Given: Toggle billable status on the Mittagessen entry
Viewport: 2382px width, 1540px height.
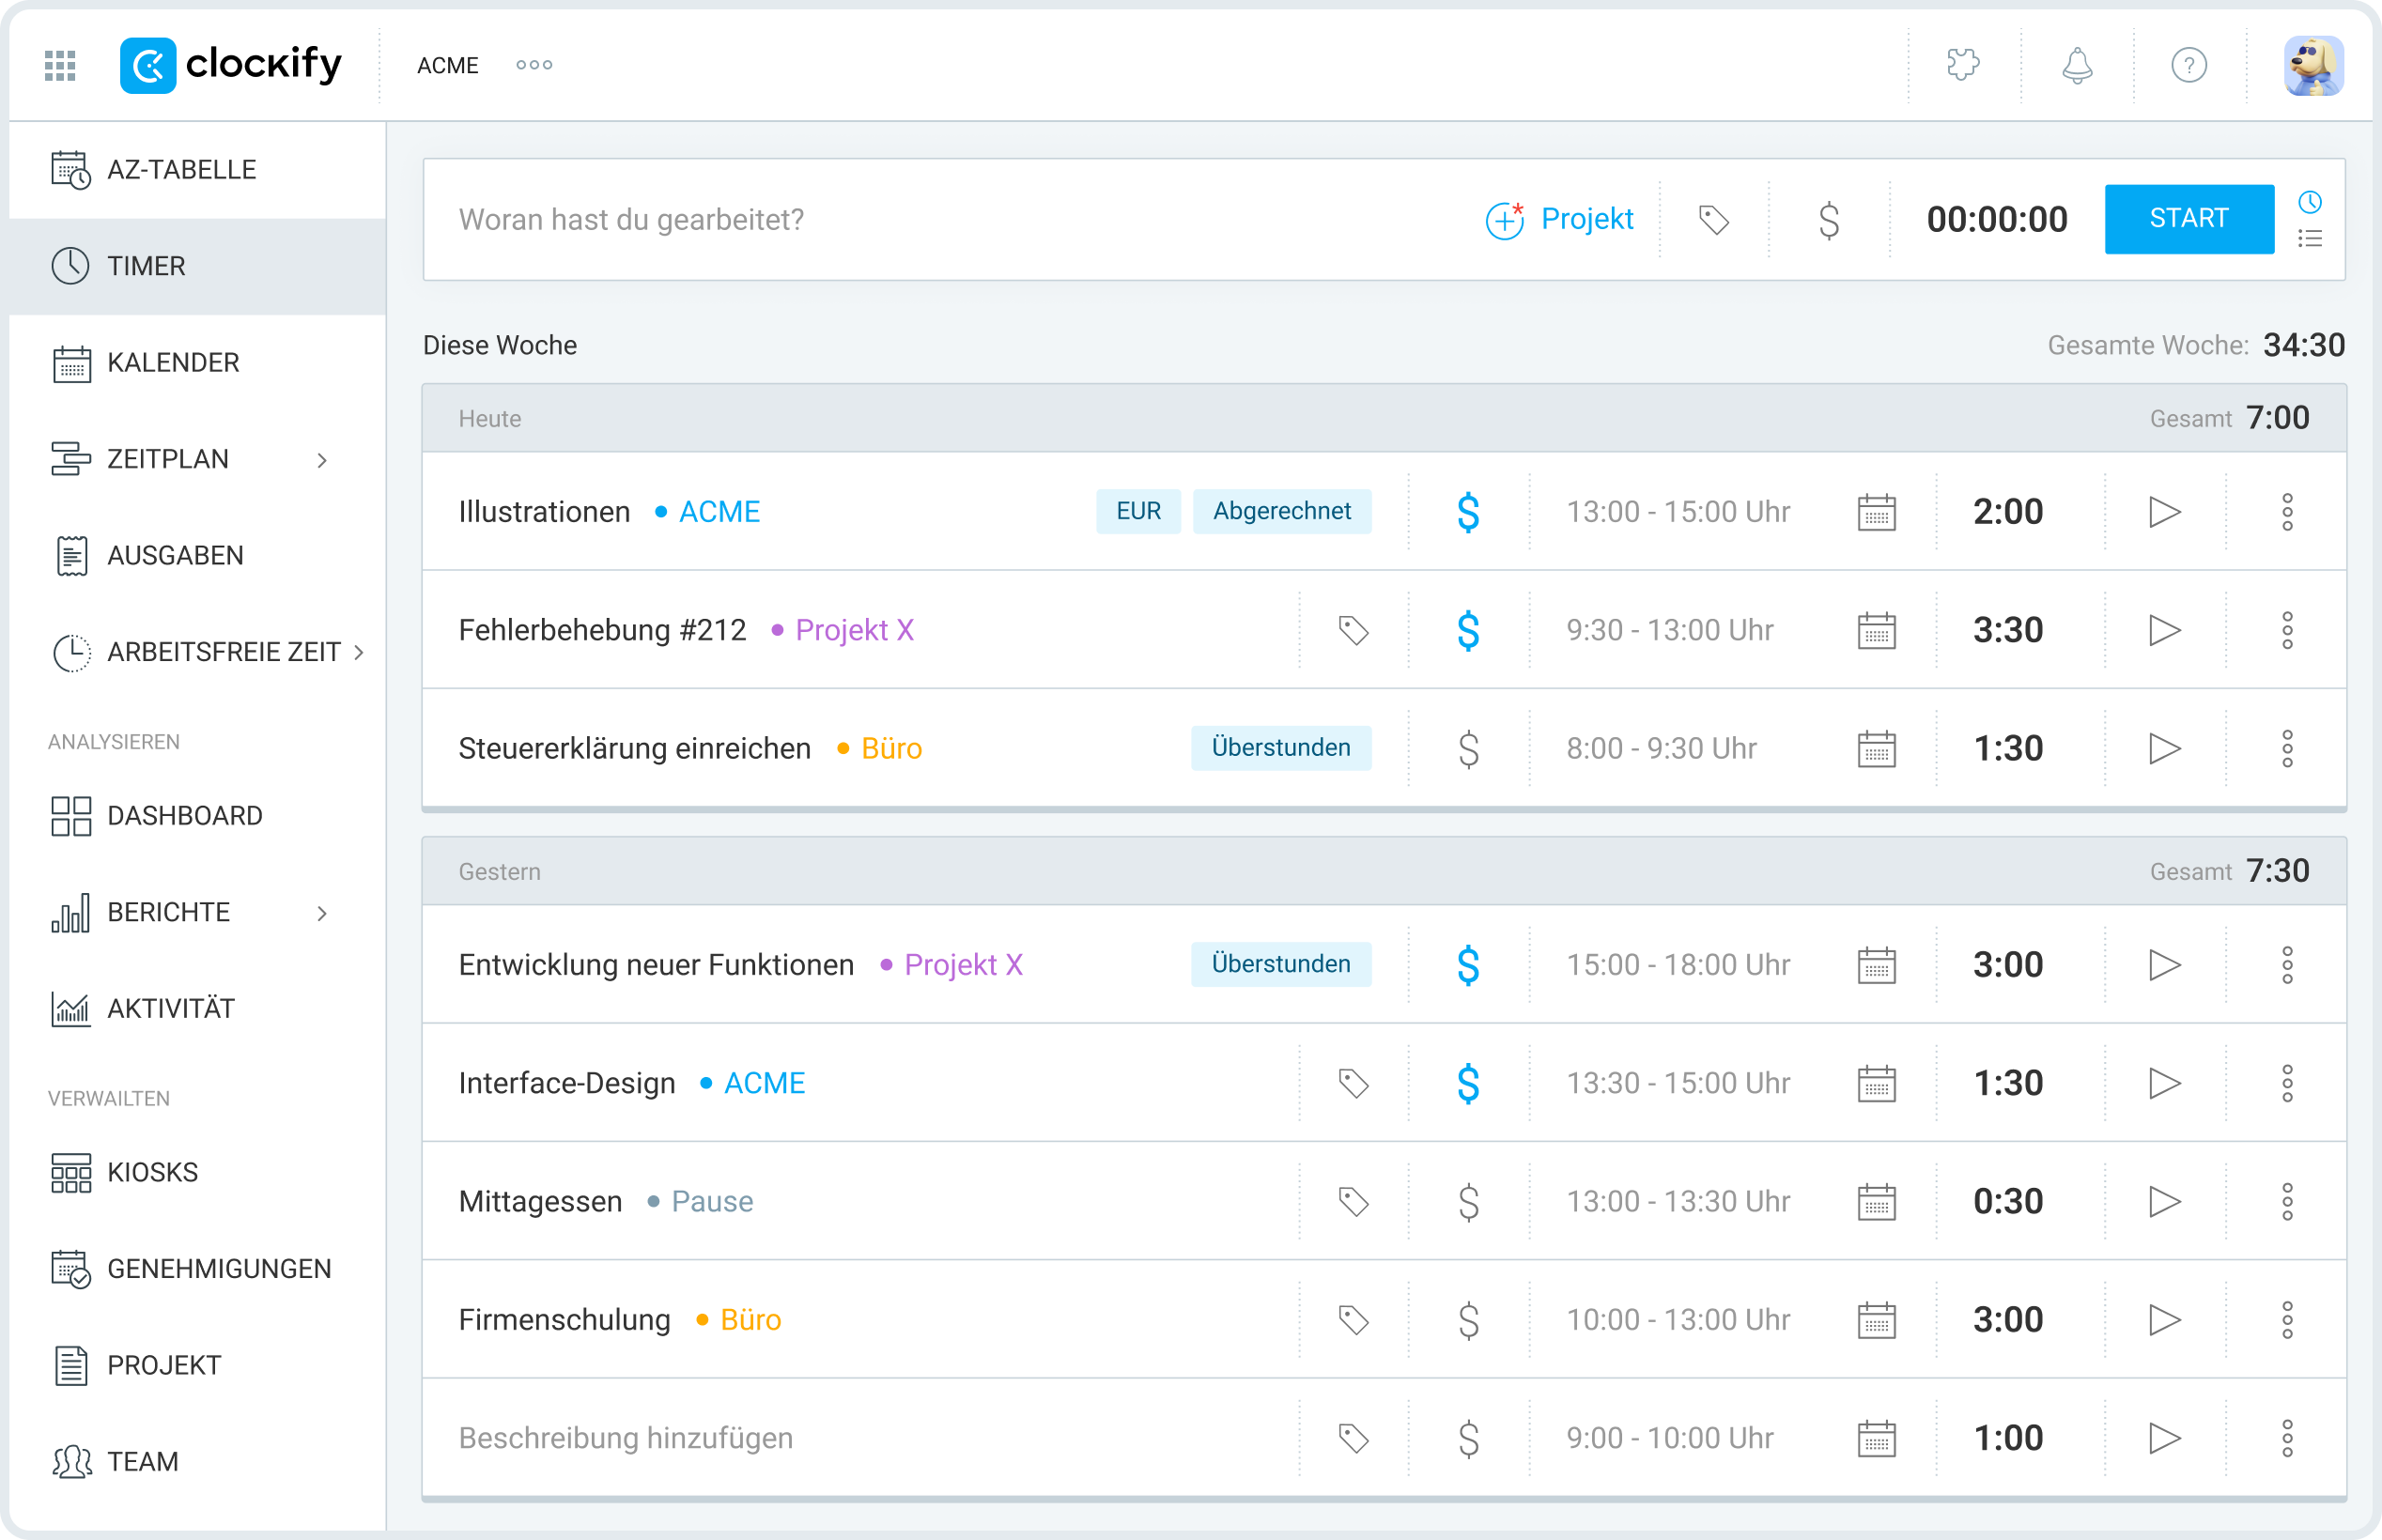Looking at the screenshot, I should 1467,1201.
